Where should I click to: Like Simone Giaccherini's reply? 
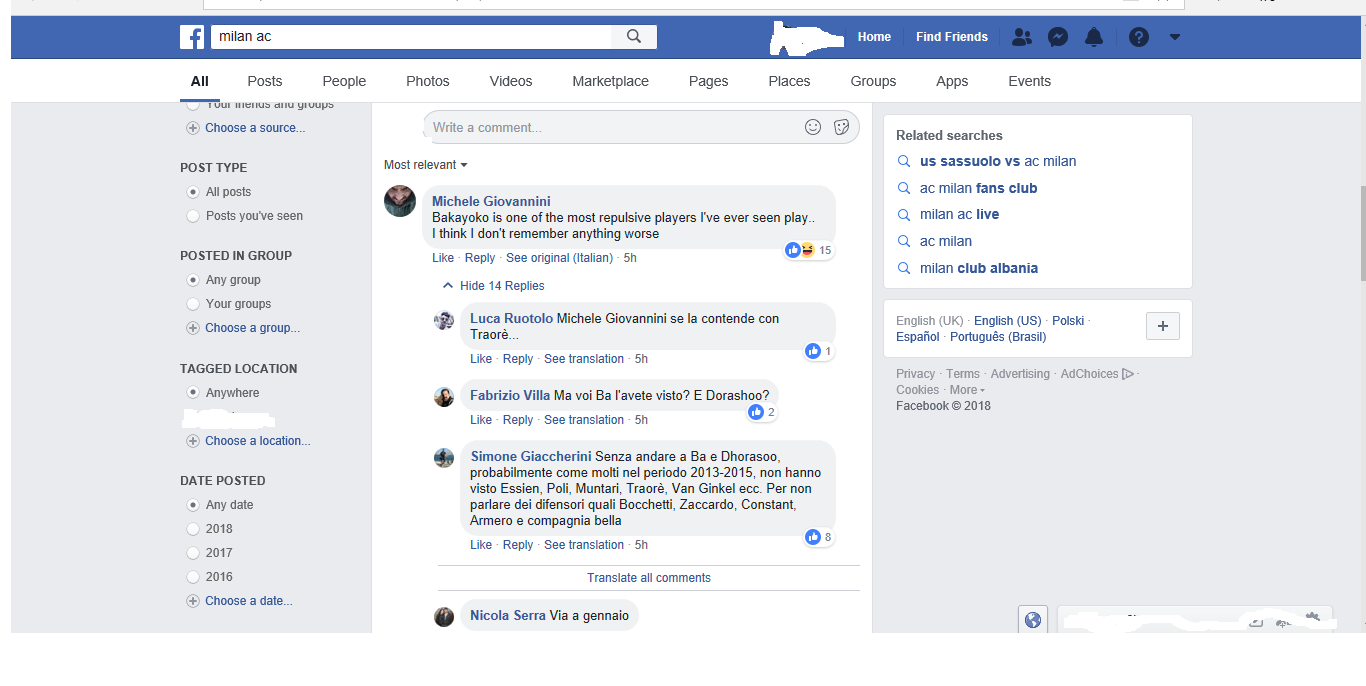tap(481, 545)
